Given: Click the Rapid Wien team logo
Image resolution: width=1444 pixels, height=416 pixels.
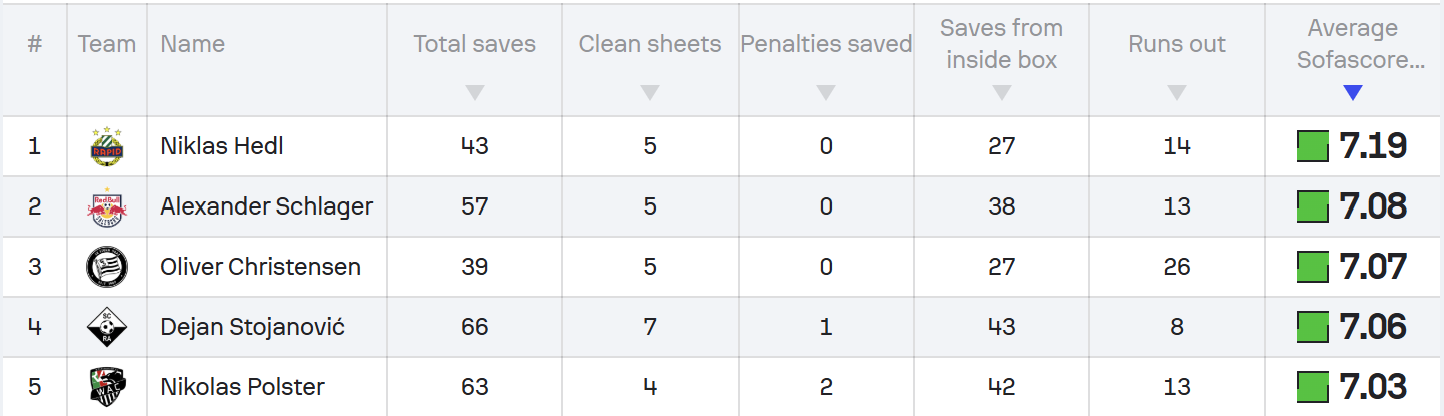Looking at the screenshot, I should tap(106, 146).
